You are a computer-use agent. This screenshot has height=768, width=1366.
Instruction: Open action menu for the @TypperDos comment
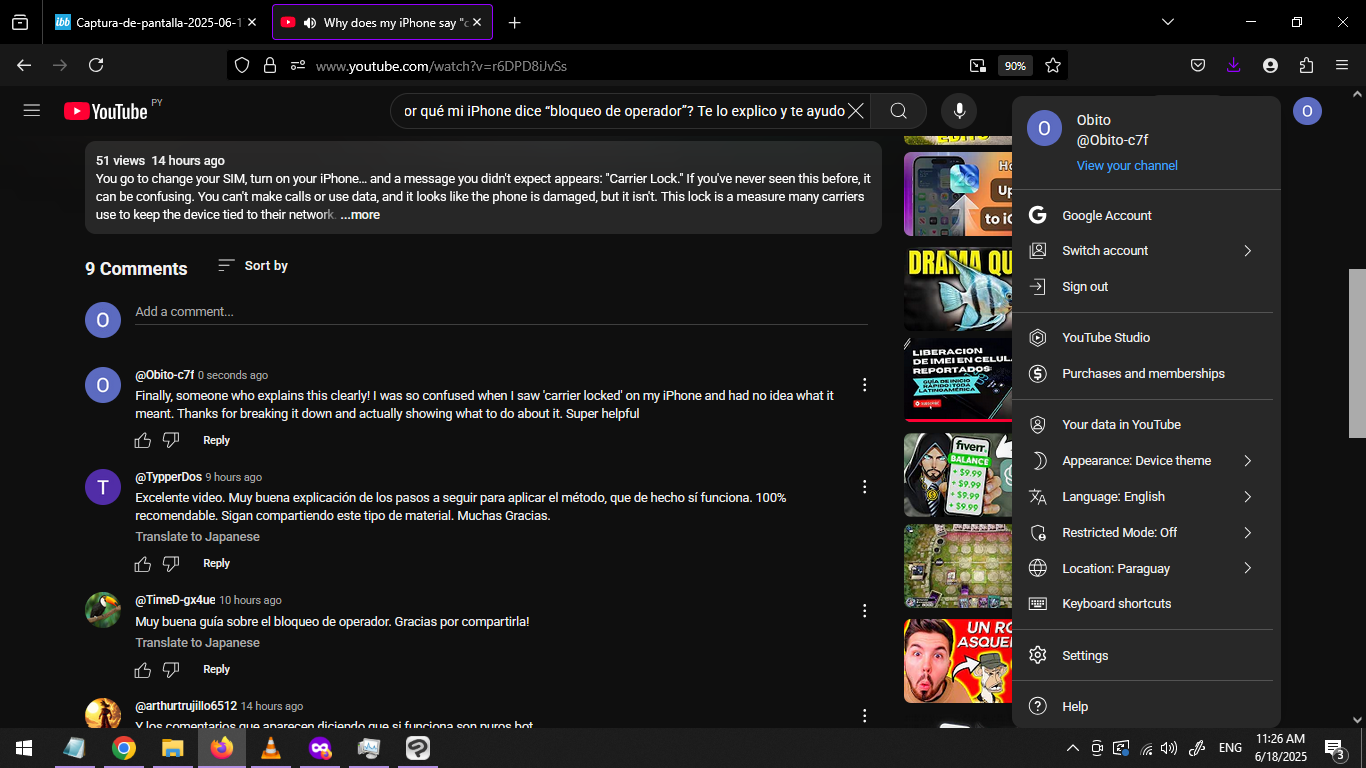click(x=865, y=487)
